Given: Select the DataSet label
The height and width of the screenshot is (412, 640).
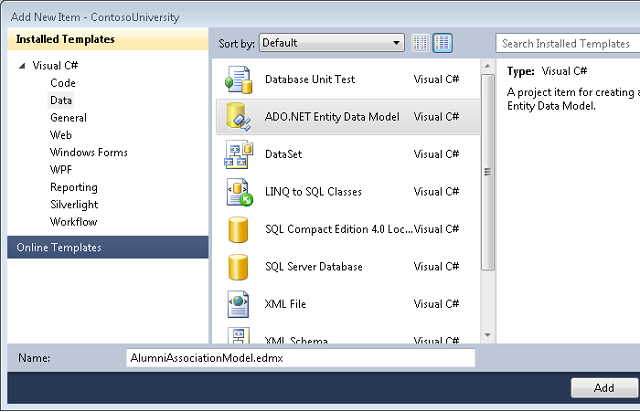Looking at the screenshot, I should pyautogui.click(x=284, y=154).
